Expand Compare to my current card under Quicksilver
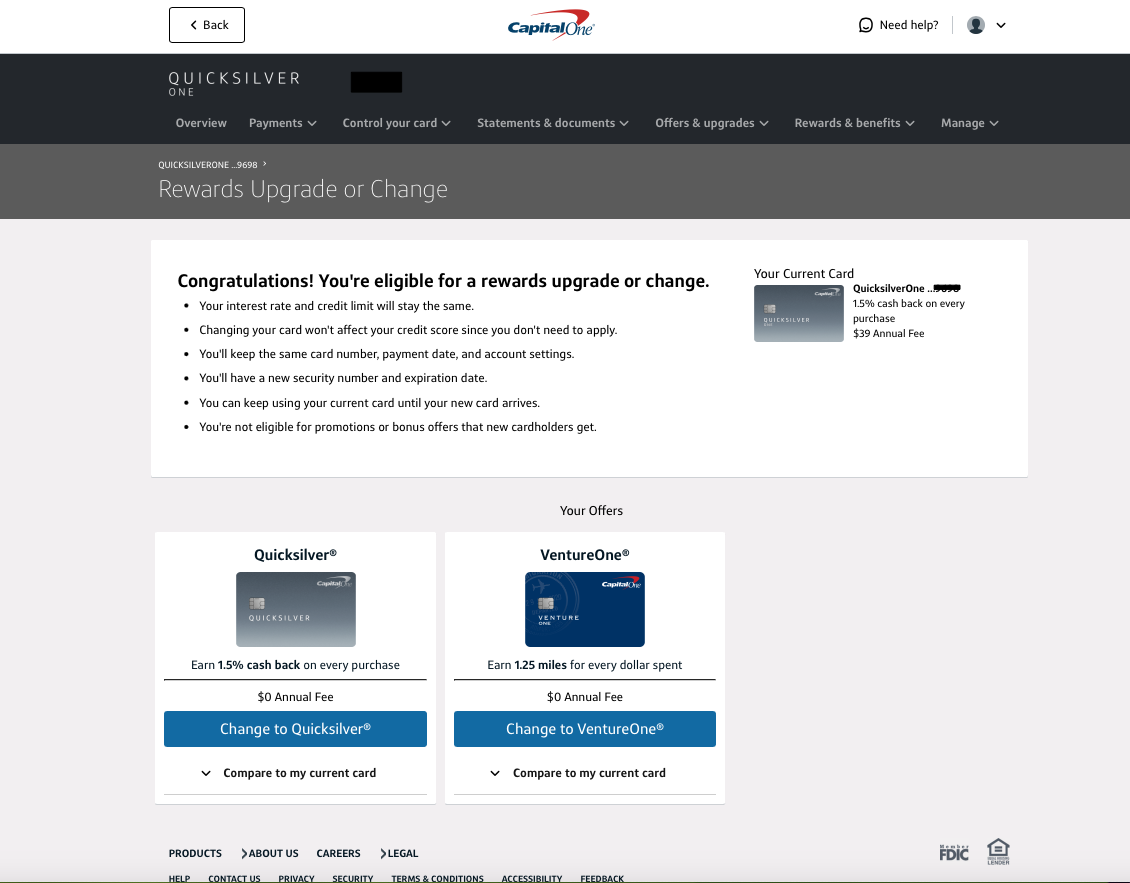Screen dimensions: 1130x883 [x=295, y=772]
